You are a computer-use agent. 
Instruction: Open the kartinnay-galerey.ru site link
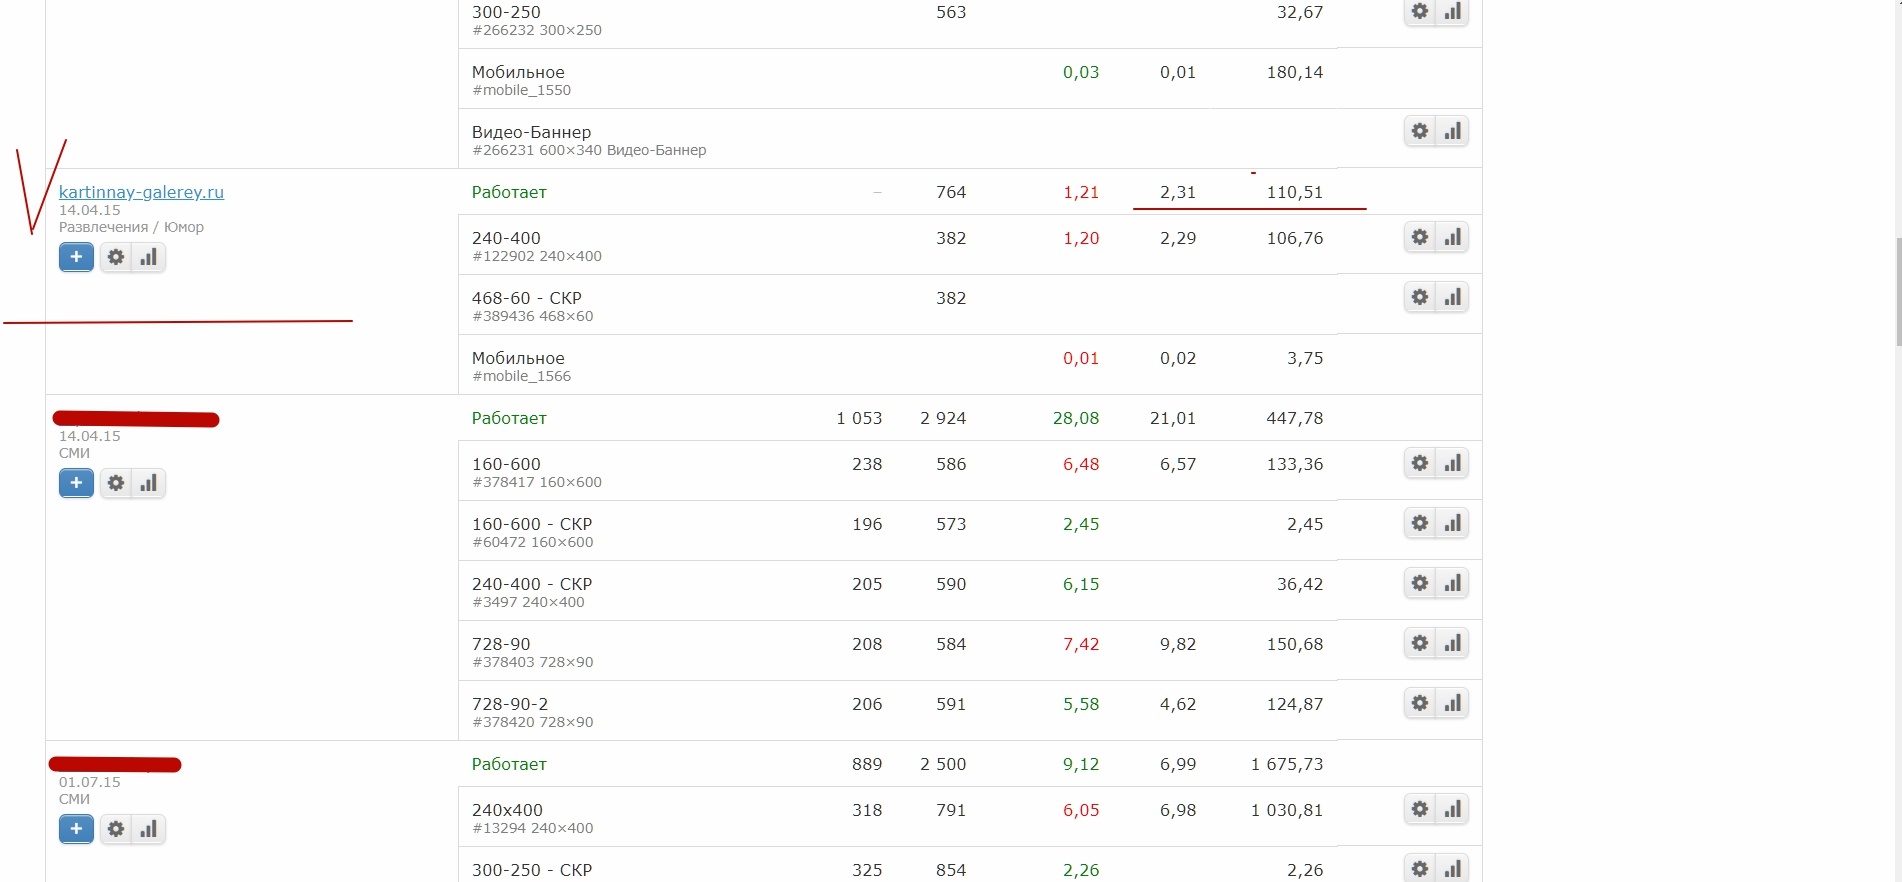[141, 192]
